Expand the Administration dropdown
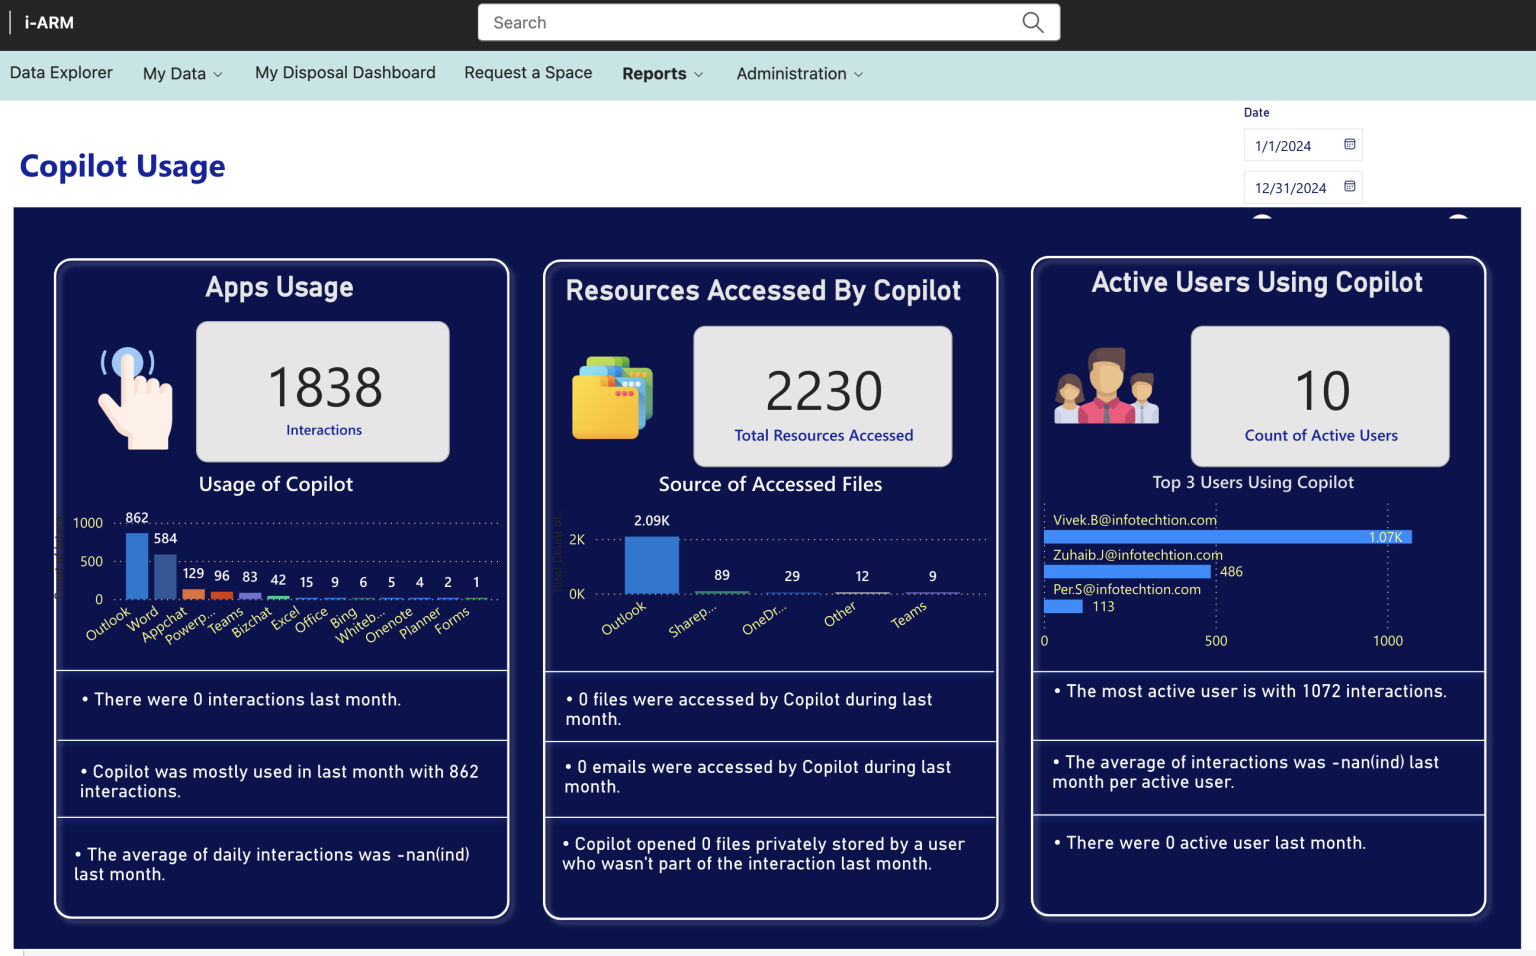The height and width of the screenshot is (956, 1536). [798, 73]
